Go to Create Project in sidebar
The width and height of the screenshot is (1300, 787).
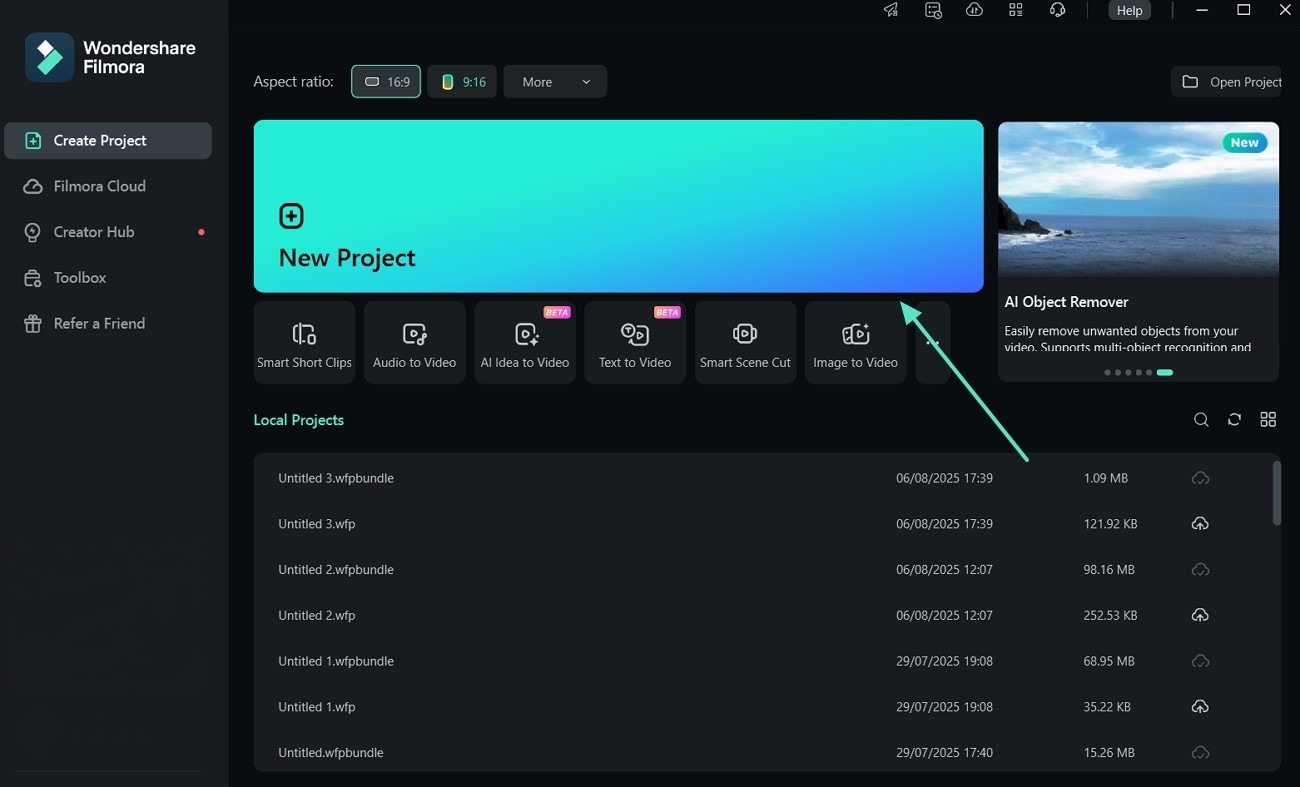[108, 141]
